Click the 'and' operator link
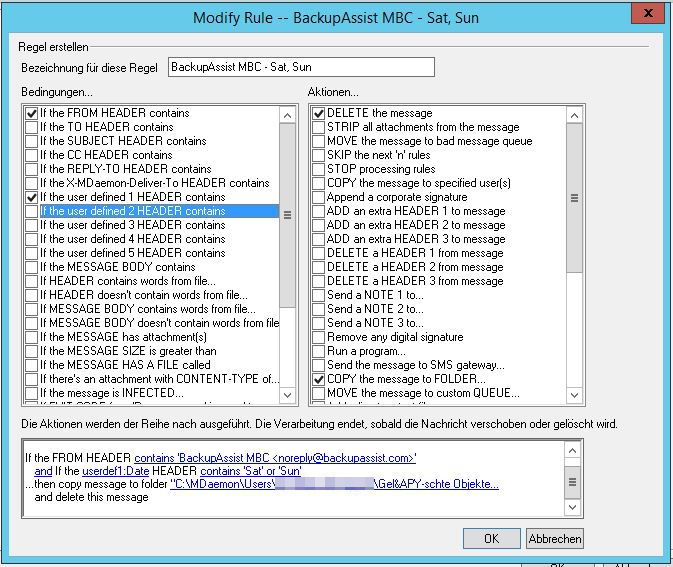673x567 pixels. click(43, 471)
